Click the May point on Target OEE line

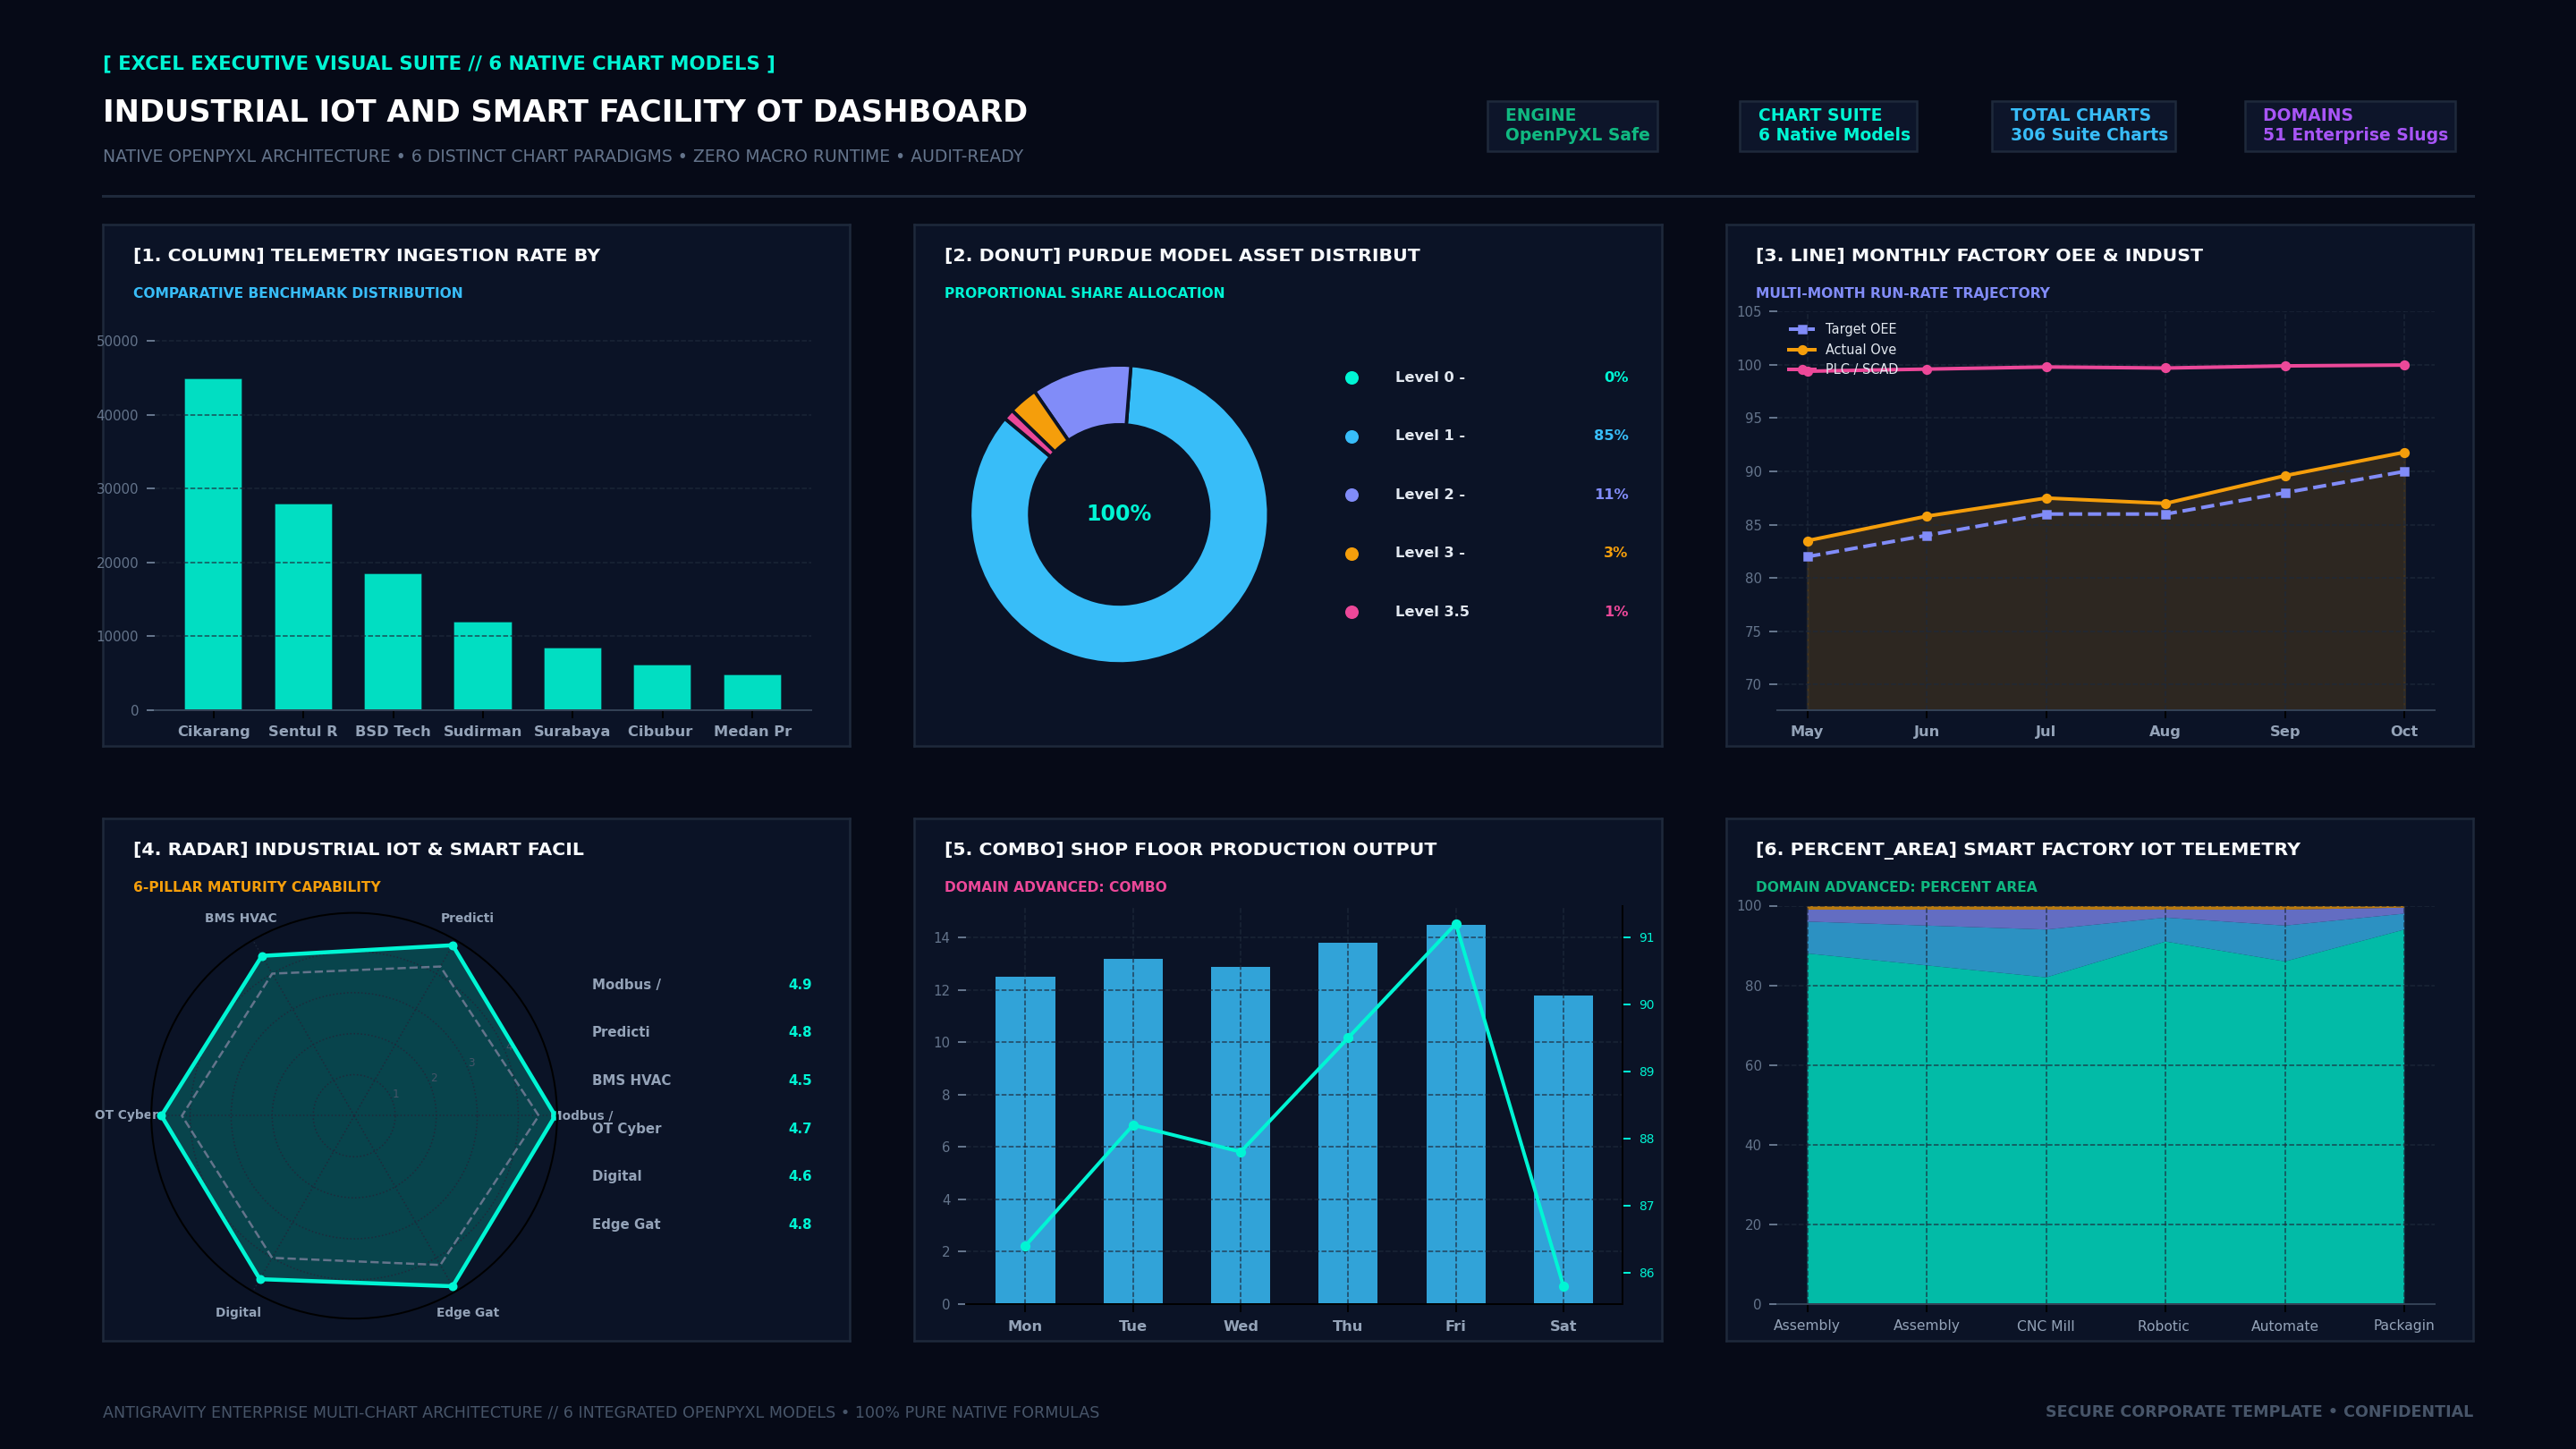click(1807, 557)
